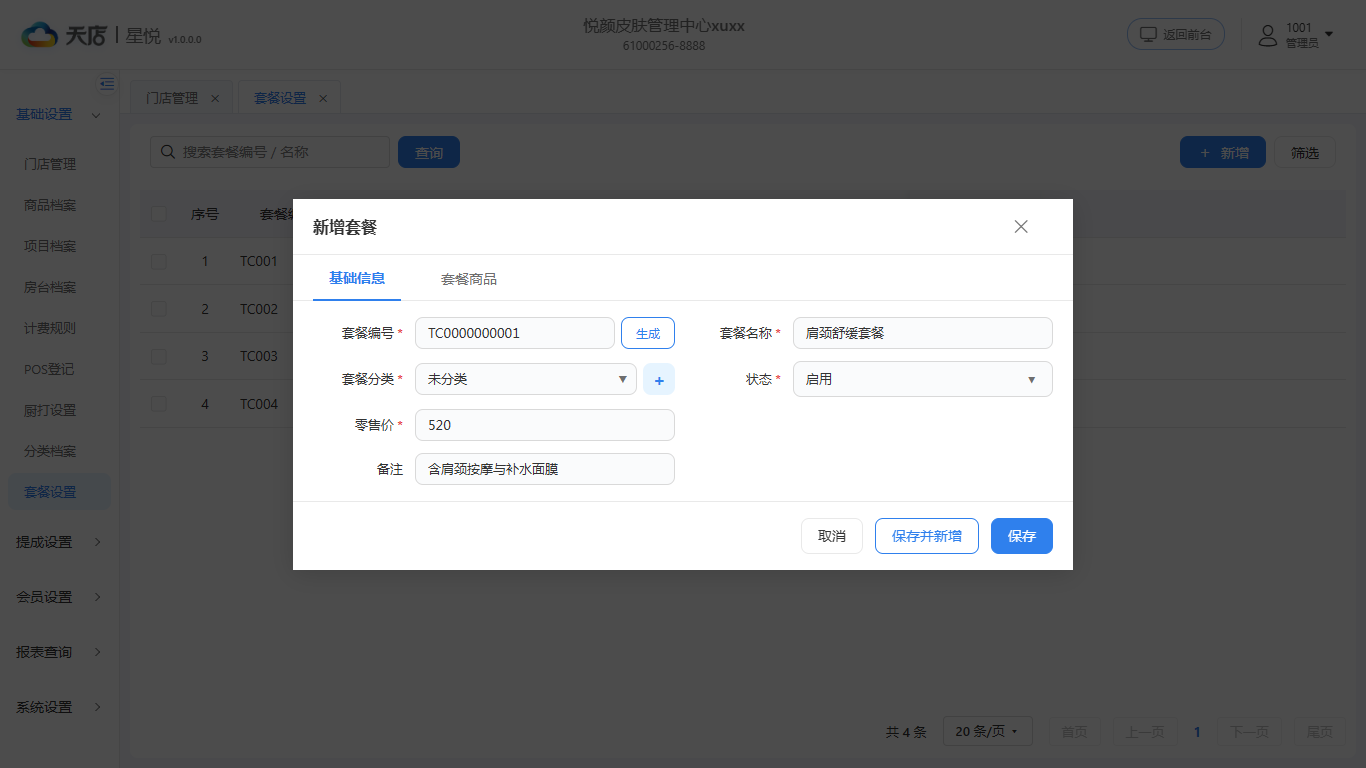Click the 生成 button for package code
1366x768 pixels.
tap(648, 333)
